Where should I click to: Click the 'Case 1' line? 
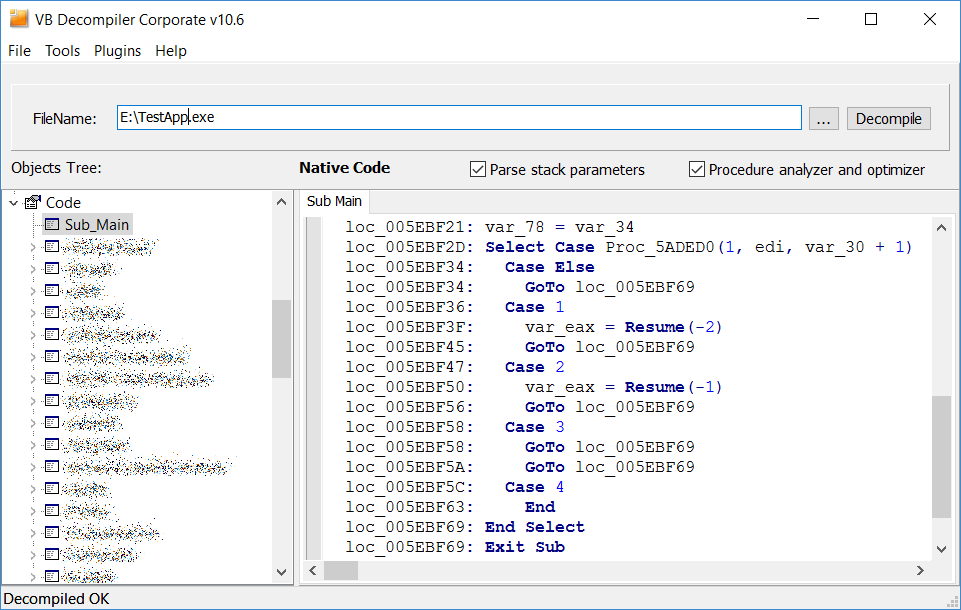(455, 307)
